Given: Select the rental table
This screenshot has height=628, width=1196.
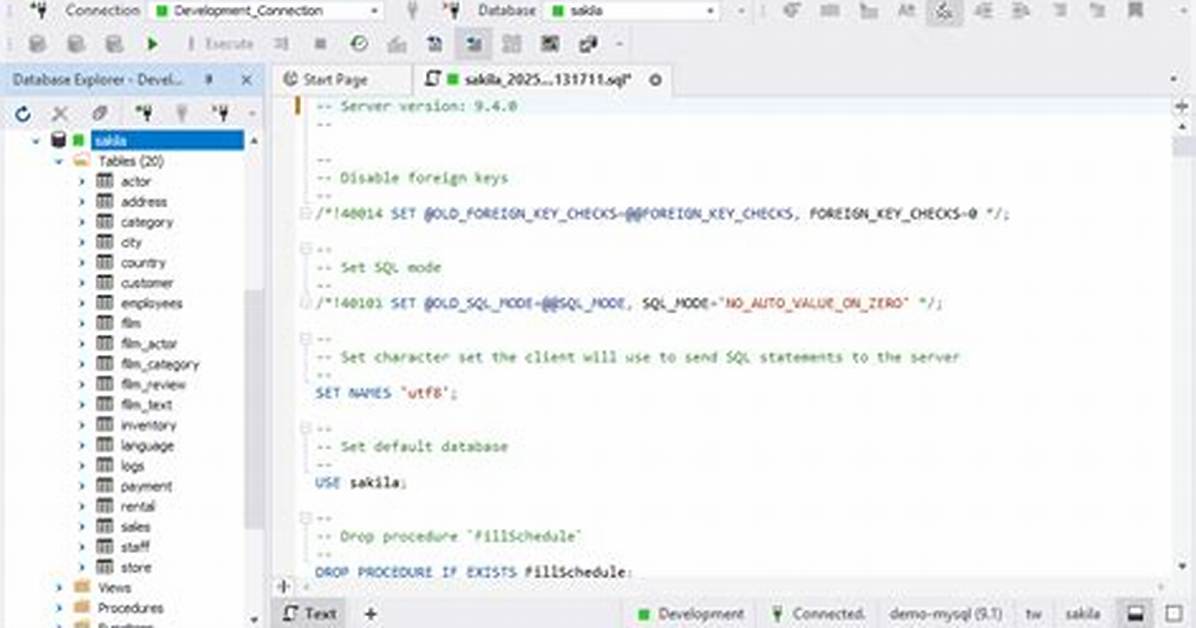Looking at the screenshot, I should (137, 507).
